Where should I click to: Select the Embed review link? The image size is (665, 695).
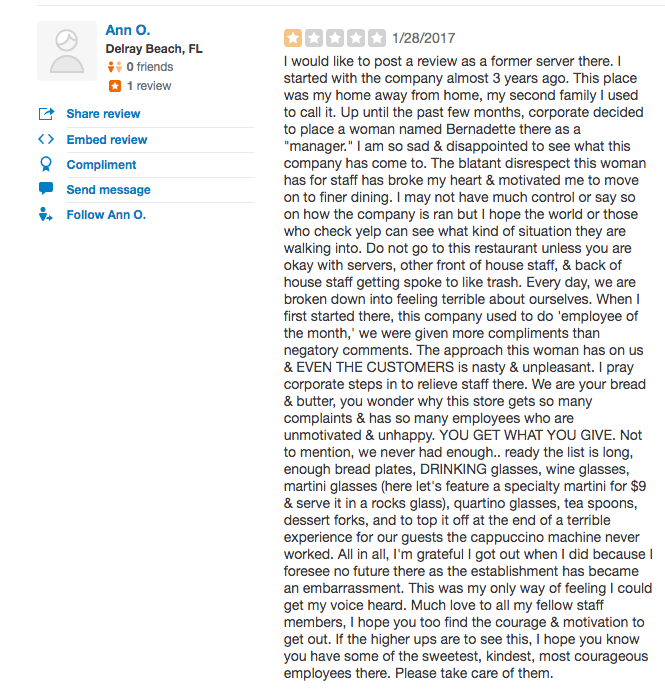click(x=107, y=140)
